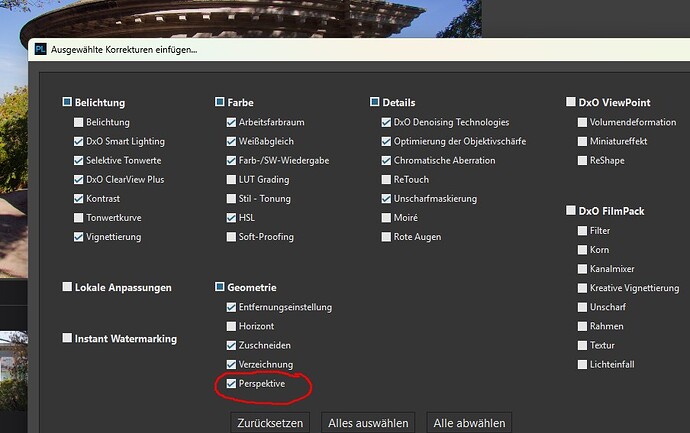Uncheck Vignettierung option

78,237
